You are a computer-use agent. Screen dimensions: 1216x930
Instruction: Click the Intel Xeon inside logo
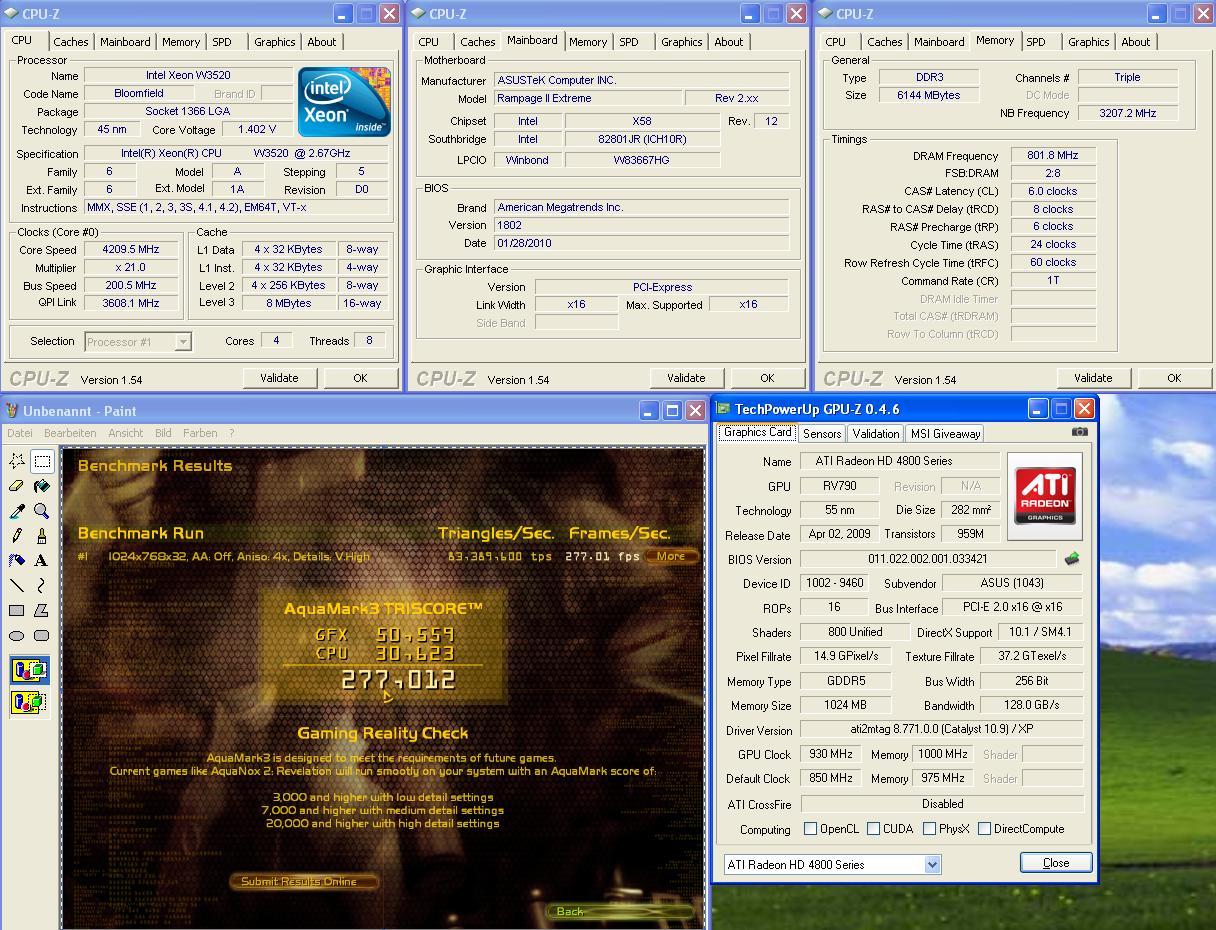[344, 102]
